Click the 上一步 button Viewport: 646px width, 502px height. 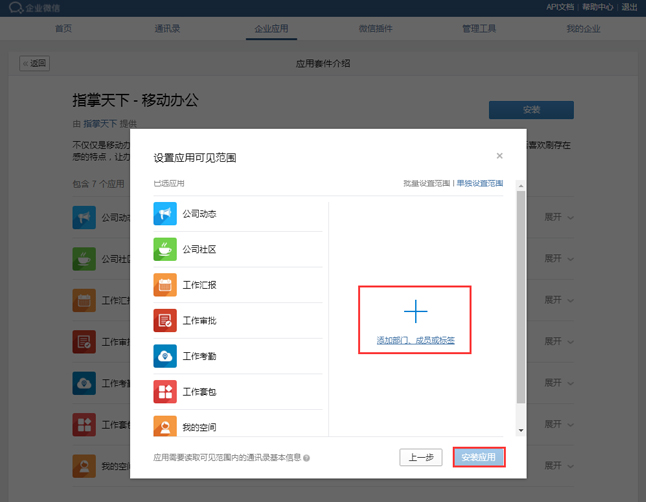422,457
